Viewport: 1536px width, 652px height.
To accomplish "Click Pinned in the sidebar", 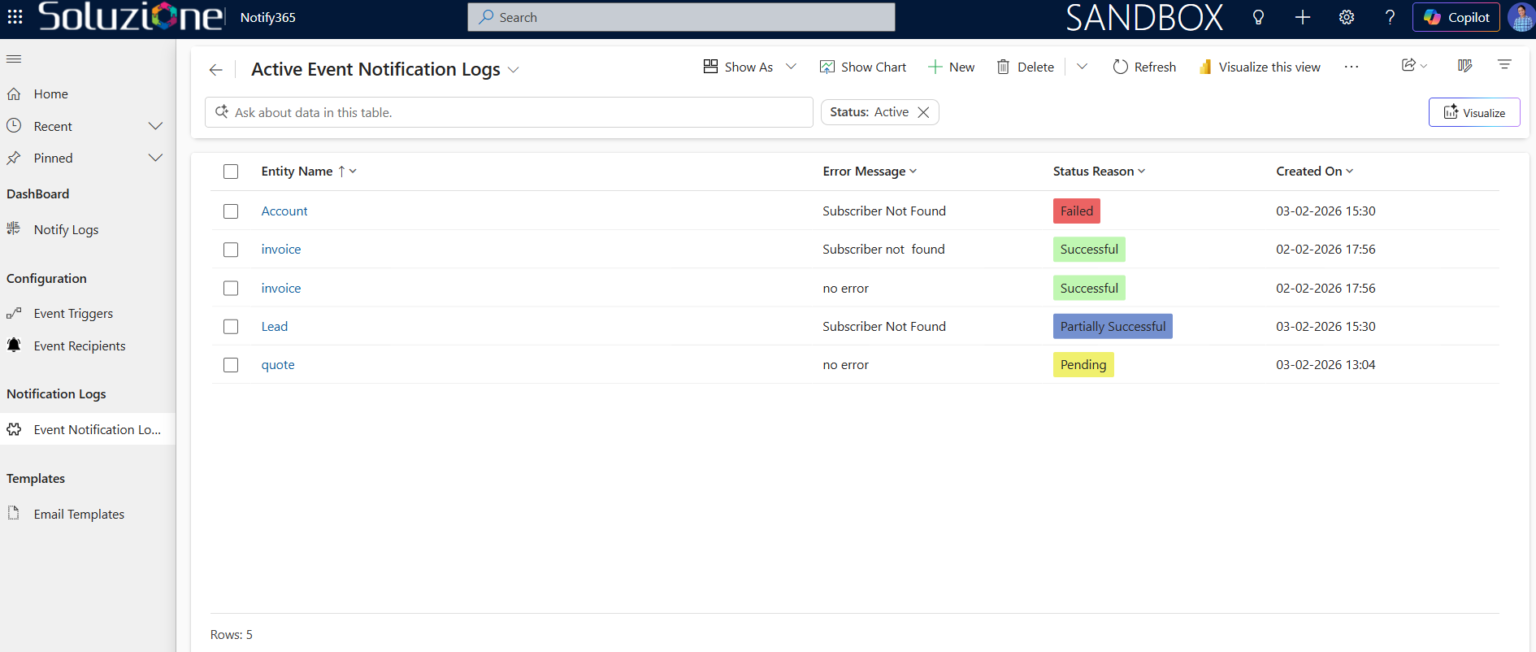I will click(53, 158).
